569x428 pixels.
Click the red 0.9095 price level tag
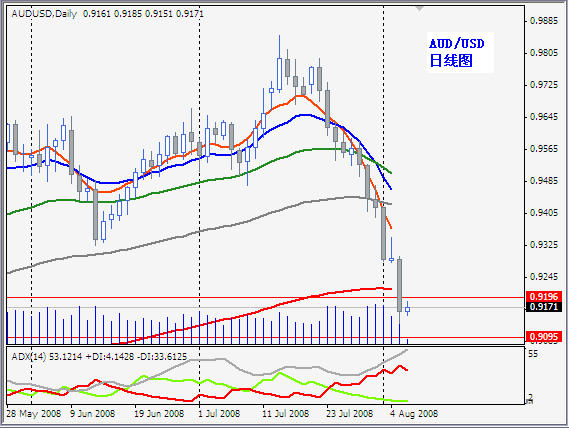click(544, 337)
